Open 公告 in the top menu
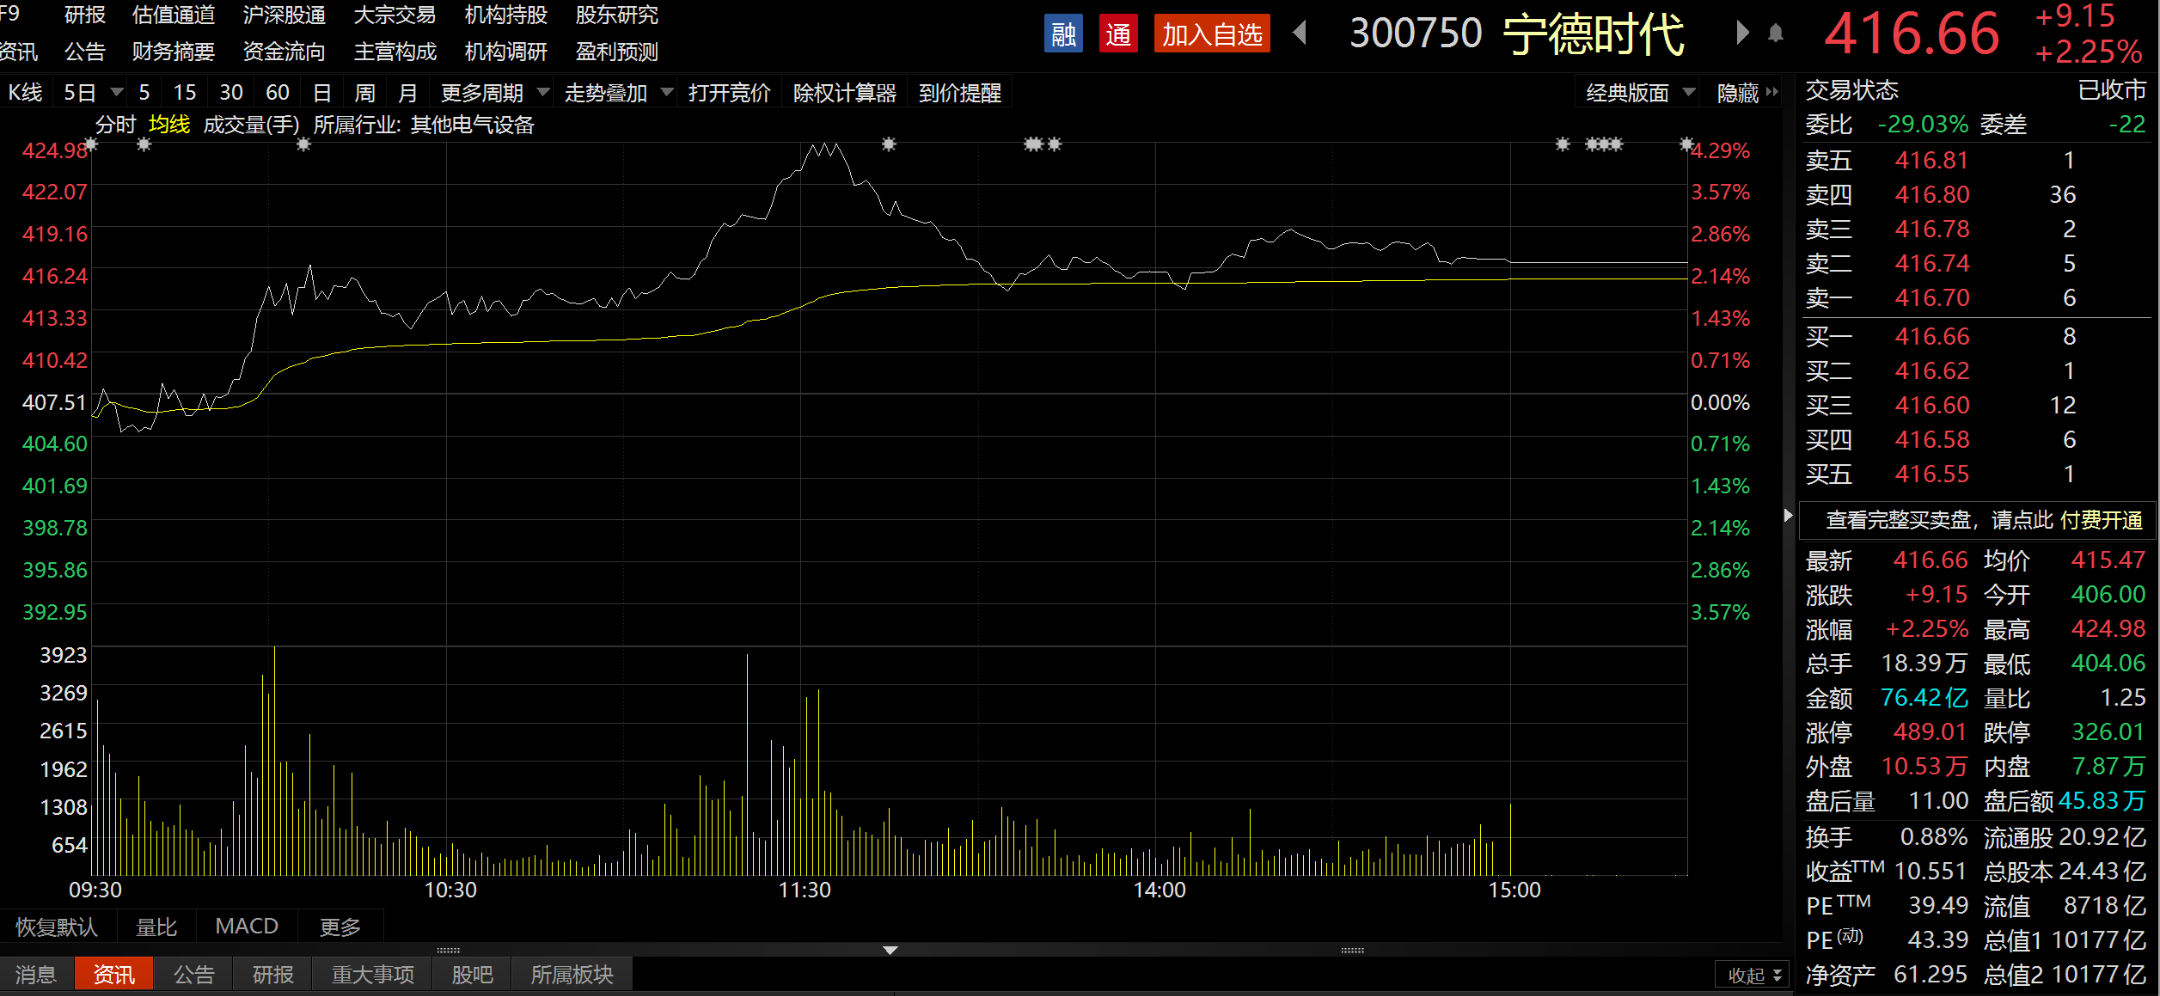This screenshot has height=996, width=2160. (x=85, y=51)
